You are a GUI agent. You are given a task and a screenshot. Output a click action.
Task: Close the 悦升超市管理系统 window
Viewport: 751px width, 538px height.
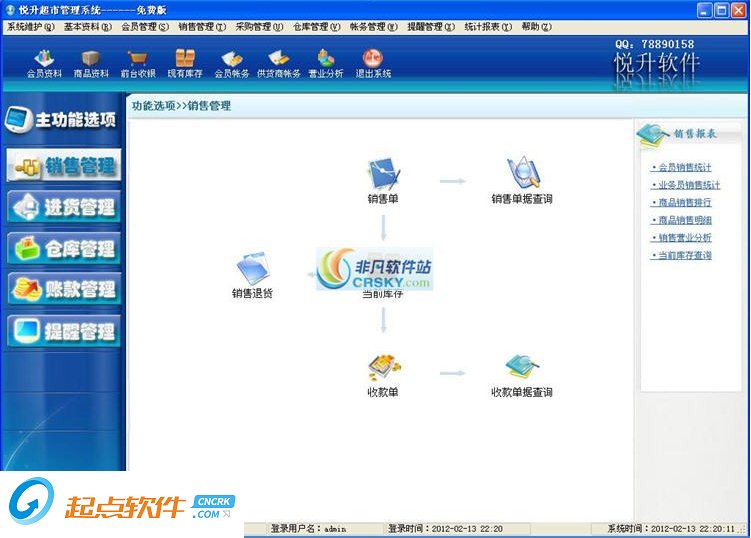click(739, 10)
